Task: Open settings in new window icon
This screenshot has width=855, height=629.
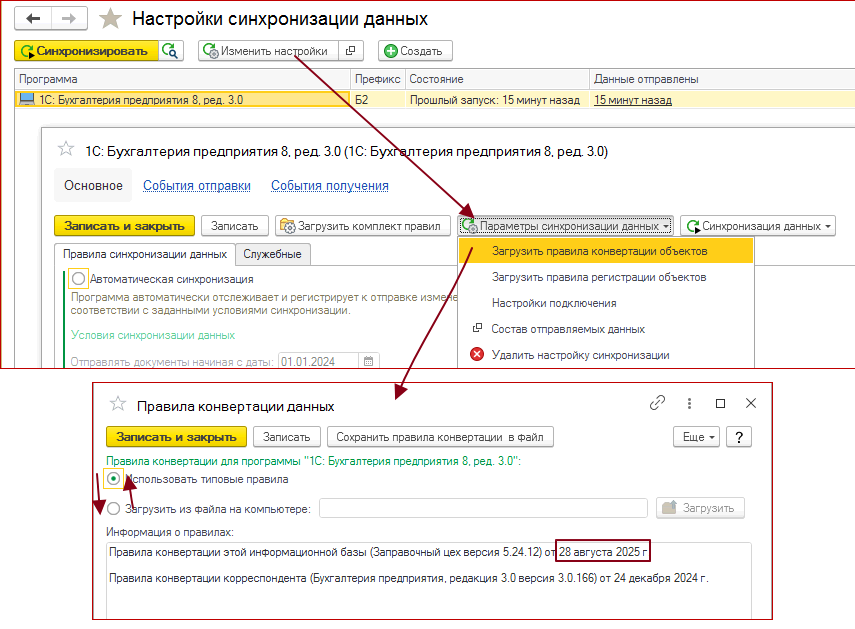Action: pyautogui.click(x=351, y=51)
